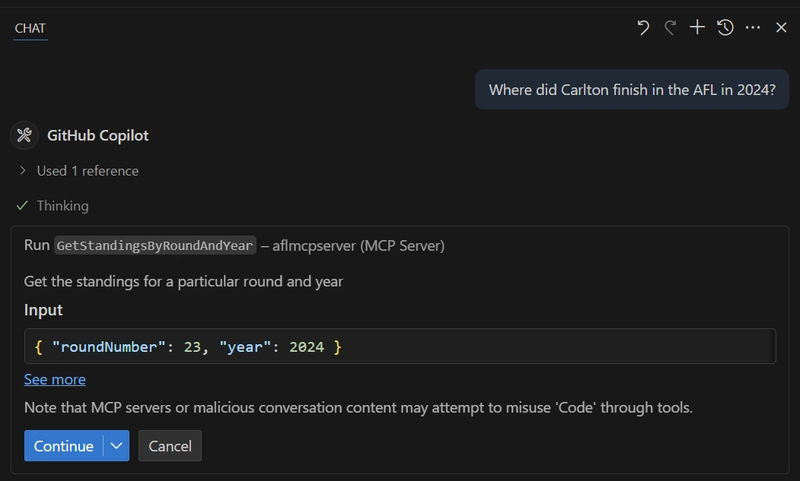Click the GitHub Copilot tools avatar icon
The image size is (800, 481).
tap(24, 135)
